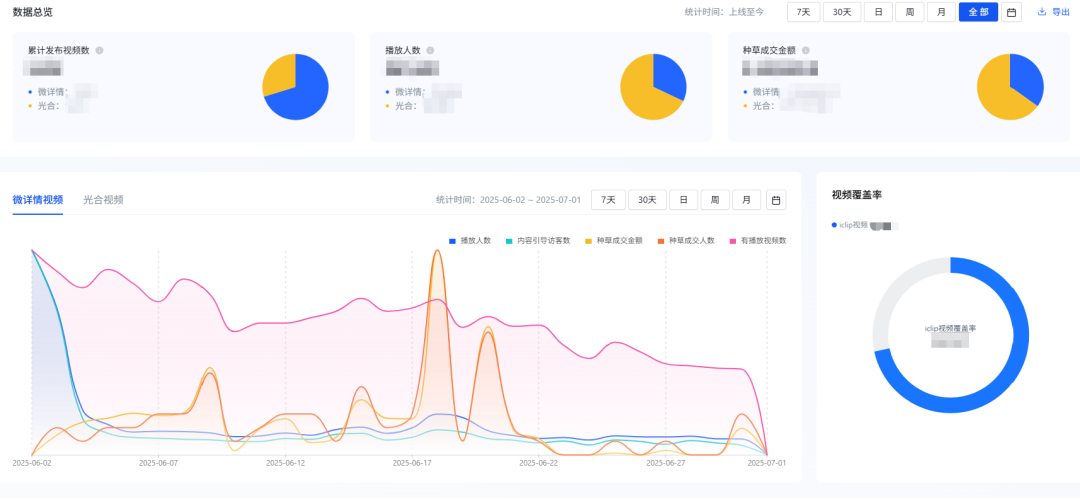Click the 2025-06-07 x-axis date label
This screenshot has height=499, width=1080.
point(158,463)
